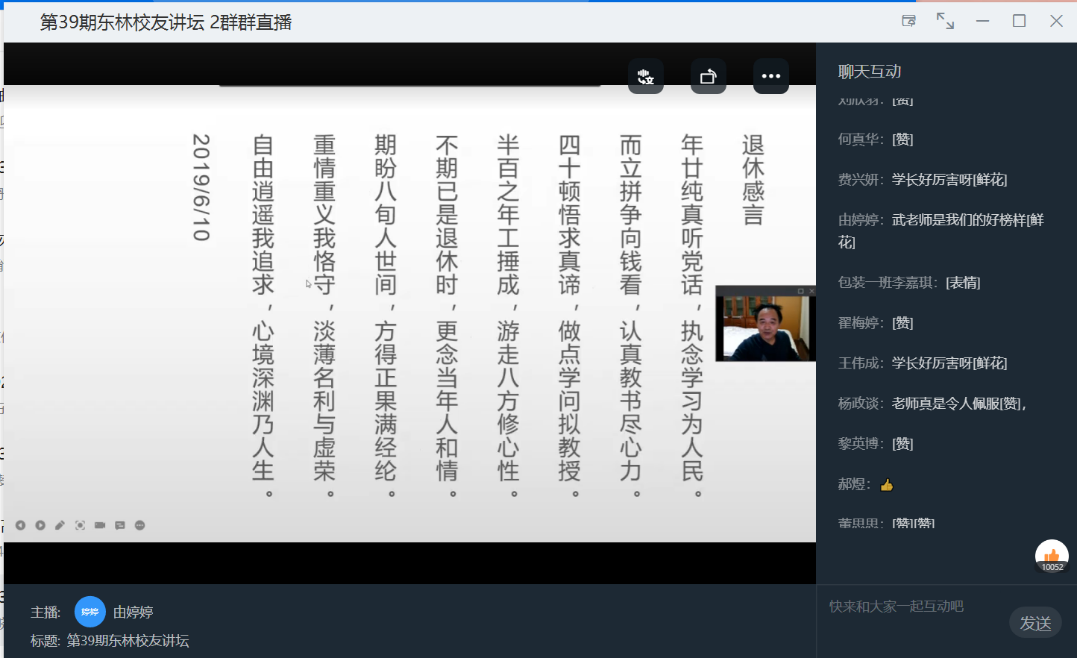Toggle the audio translation icon on the video

click(646, 76)
